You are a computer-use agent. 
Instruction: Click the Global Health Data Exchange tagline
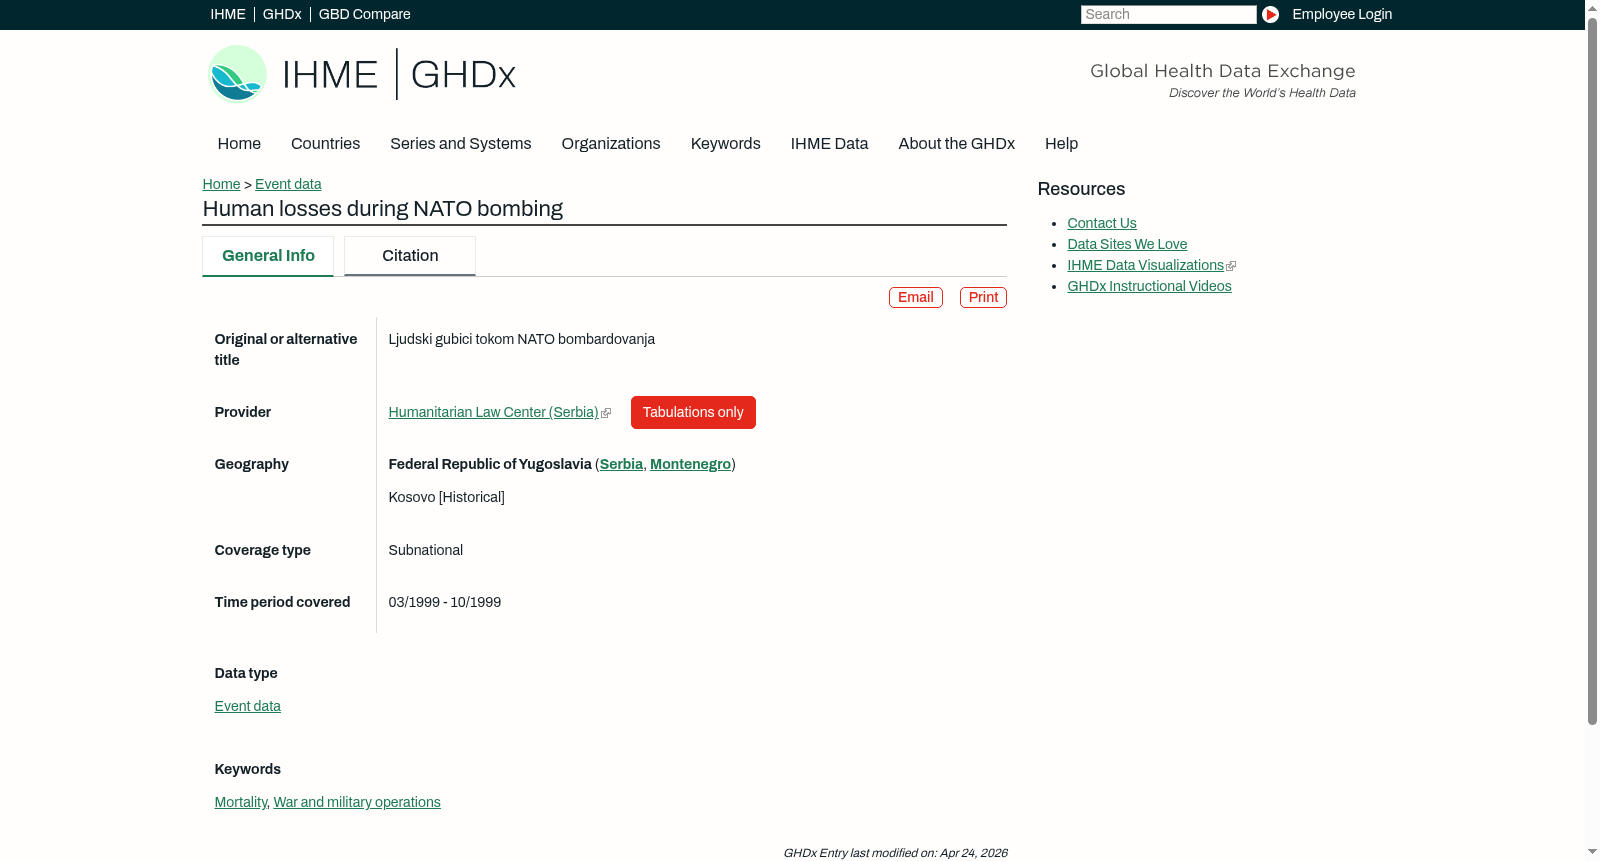point(1223,71)
